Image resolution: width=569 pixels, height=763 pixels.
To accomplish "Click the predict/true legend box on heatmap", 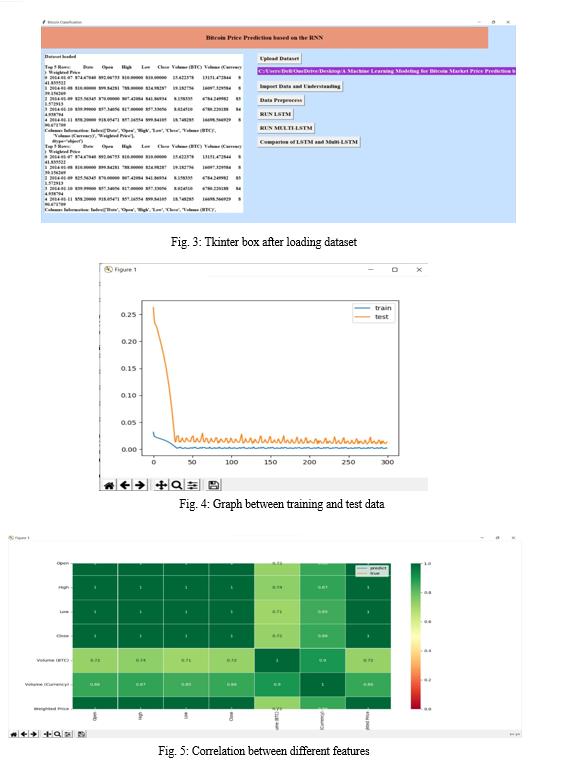I will point(372,571).
